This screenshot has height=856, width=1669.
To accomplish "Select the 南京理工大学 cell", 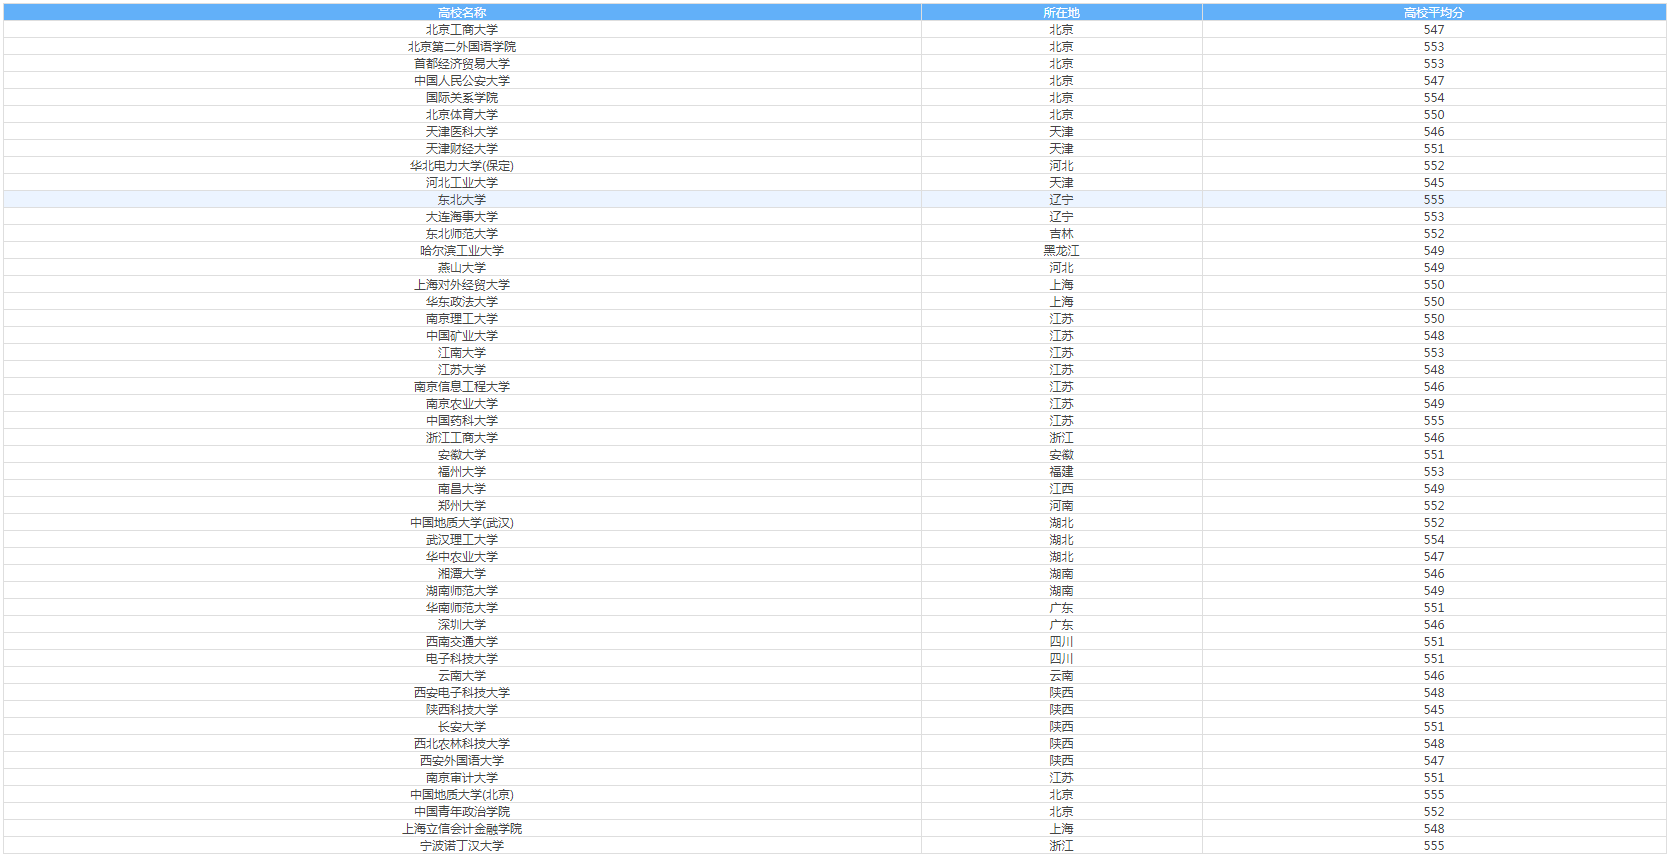I will (x=462, y=319).
